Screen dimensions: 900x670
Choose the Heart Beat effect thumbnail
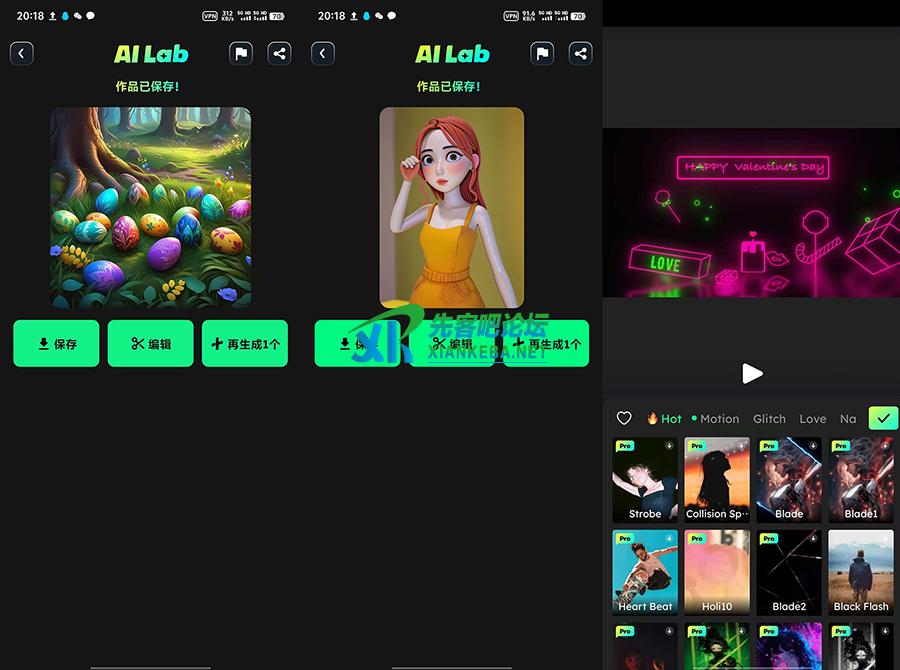(645, 572)
